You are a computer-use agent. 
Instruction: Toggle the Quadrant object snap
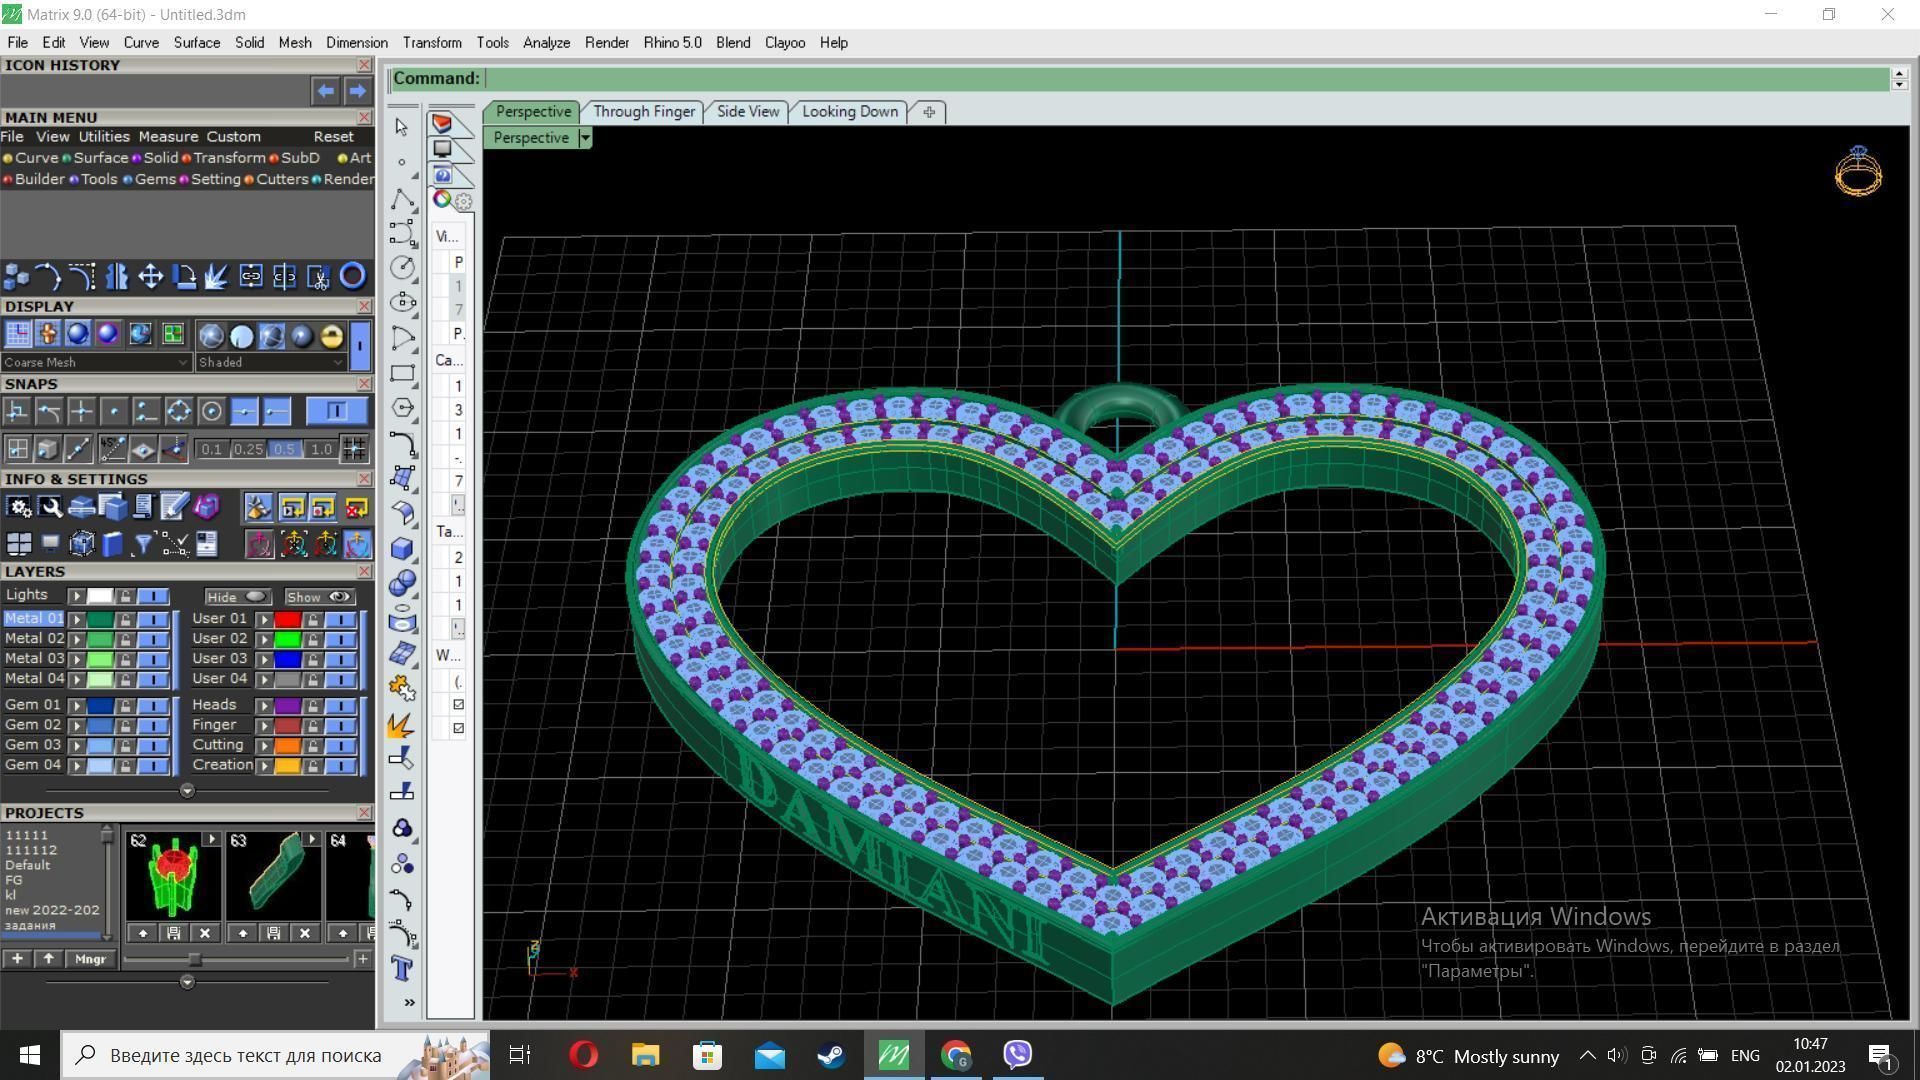pyautogui.click(x=179, y=411)
